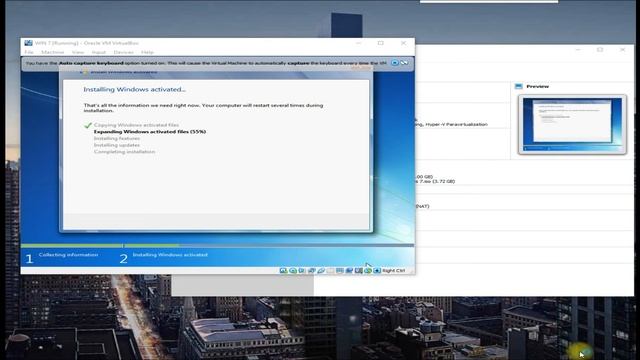The image size is (640, 360).
Task: Open the Machine menu
Action: [53, 52]
